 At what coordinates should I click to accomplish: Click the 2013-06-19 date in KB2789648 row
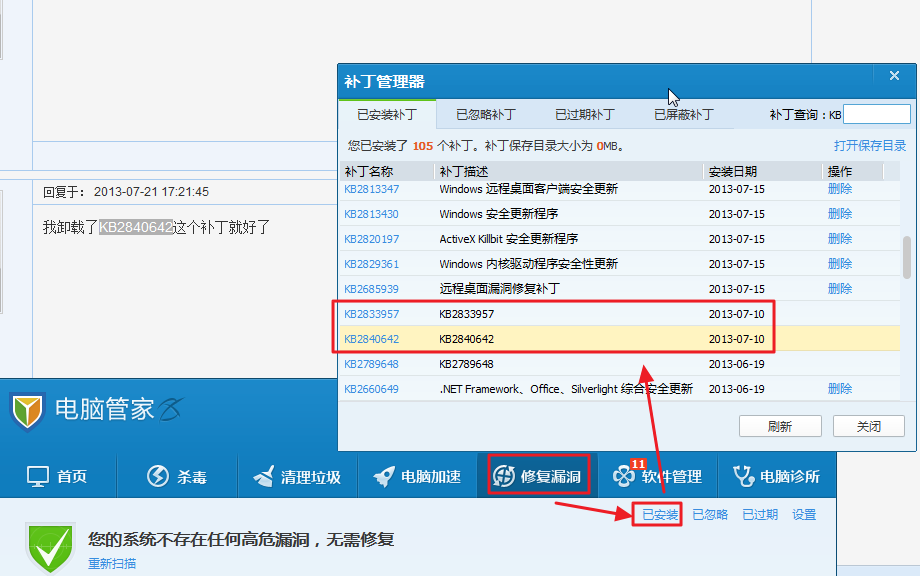(736, 364)
